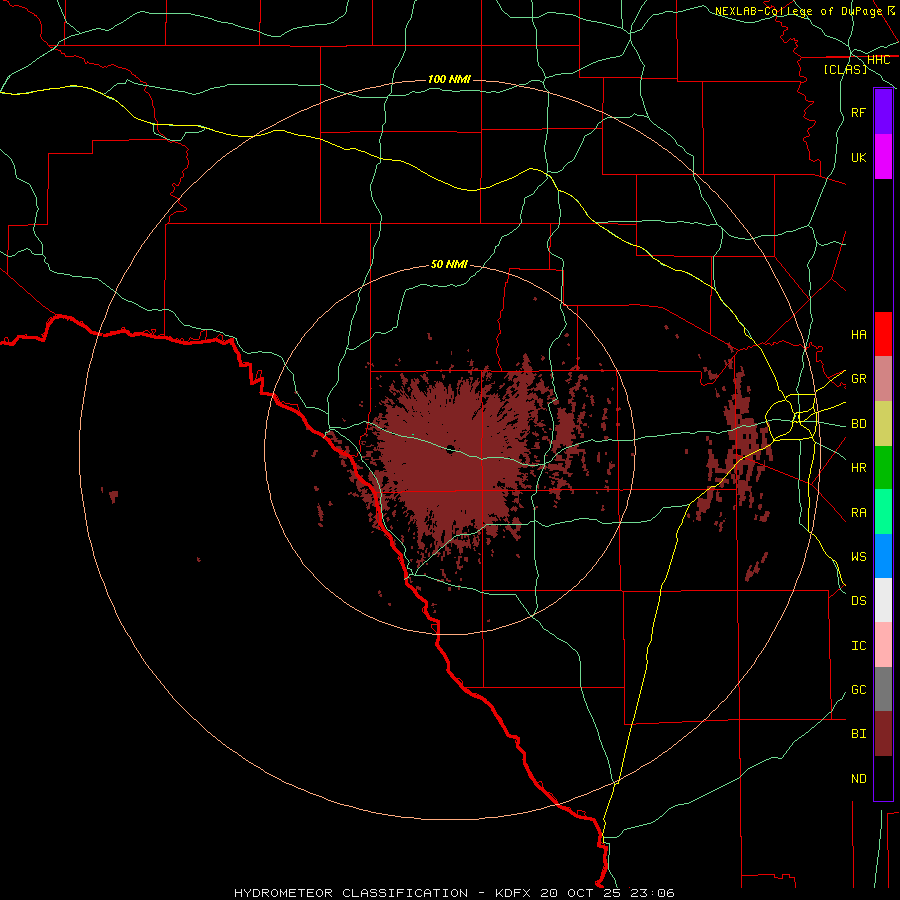The image size is (900, 900).
Task: Click the DS legend label
Action: [x=858, y=601]
